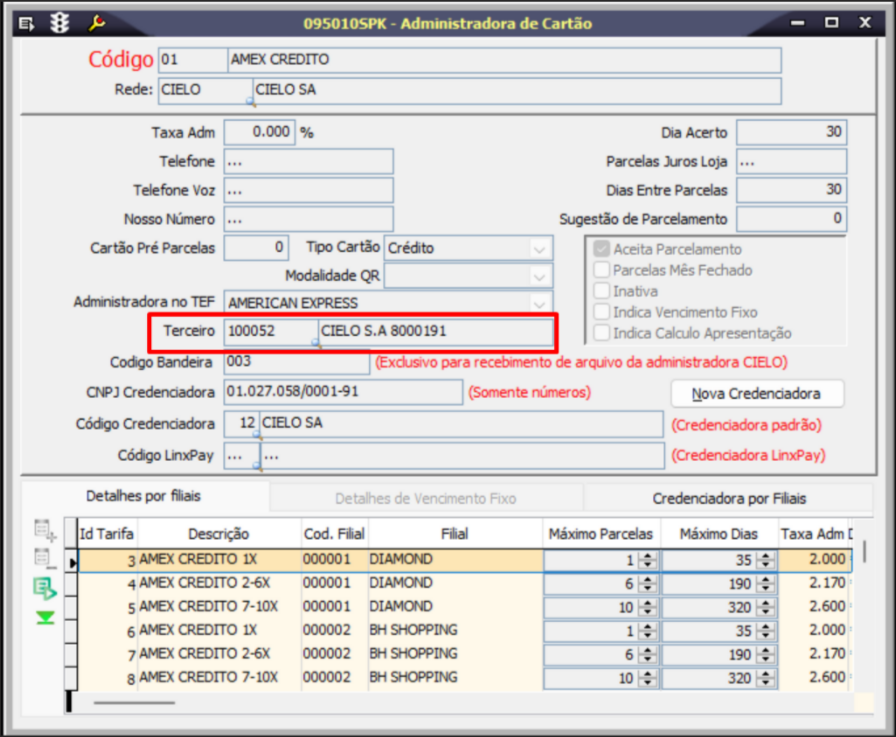This screenshot has height=737, width=896.
Task: Click the Descrição column header
Action: pyautogui.click(x=218, y=534)
